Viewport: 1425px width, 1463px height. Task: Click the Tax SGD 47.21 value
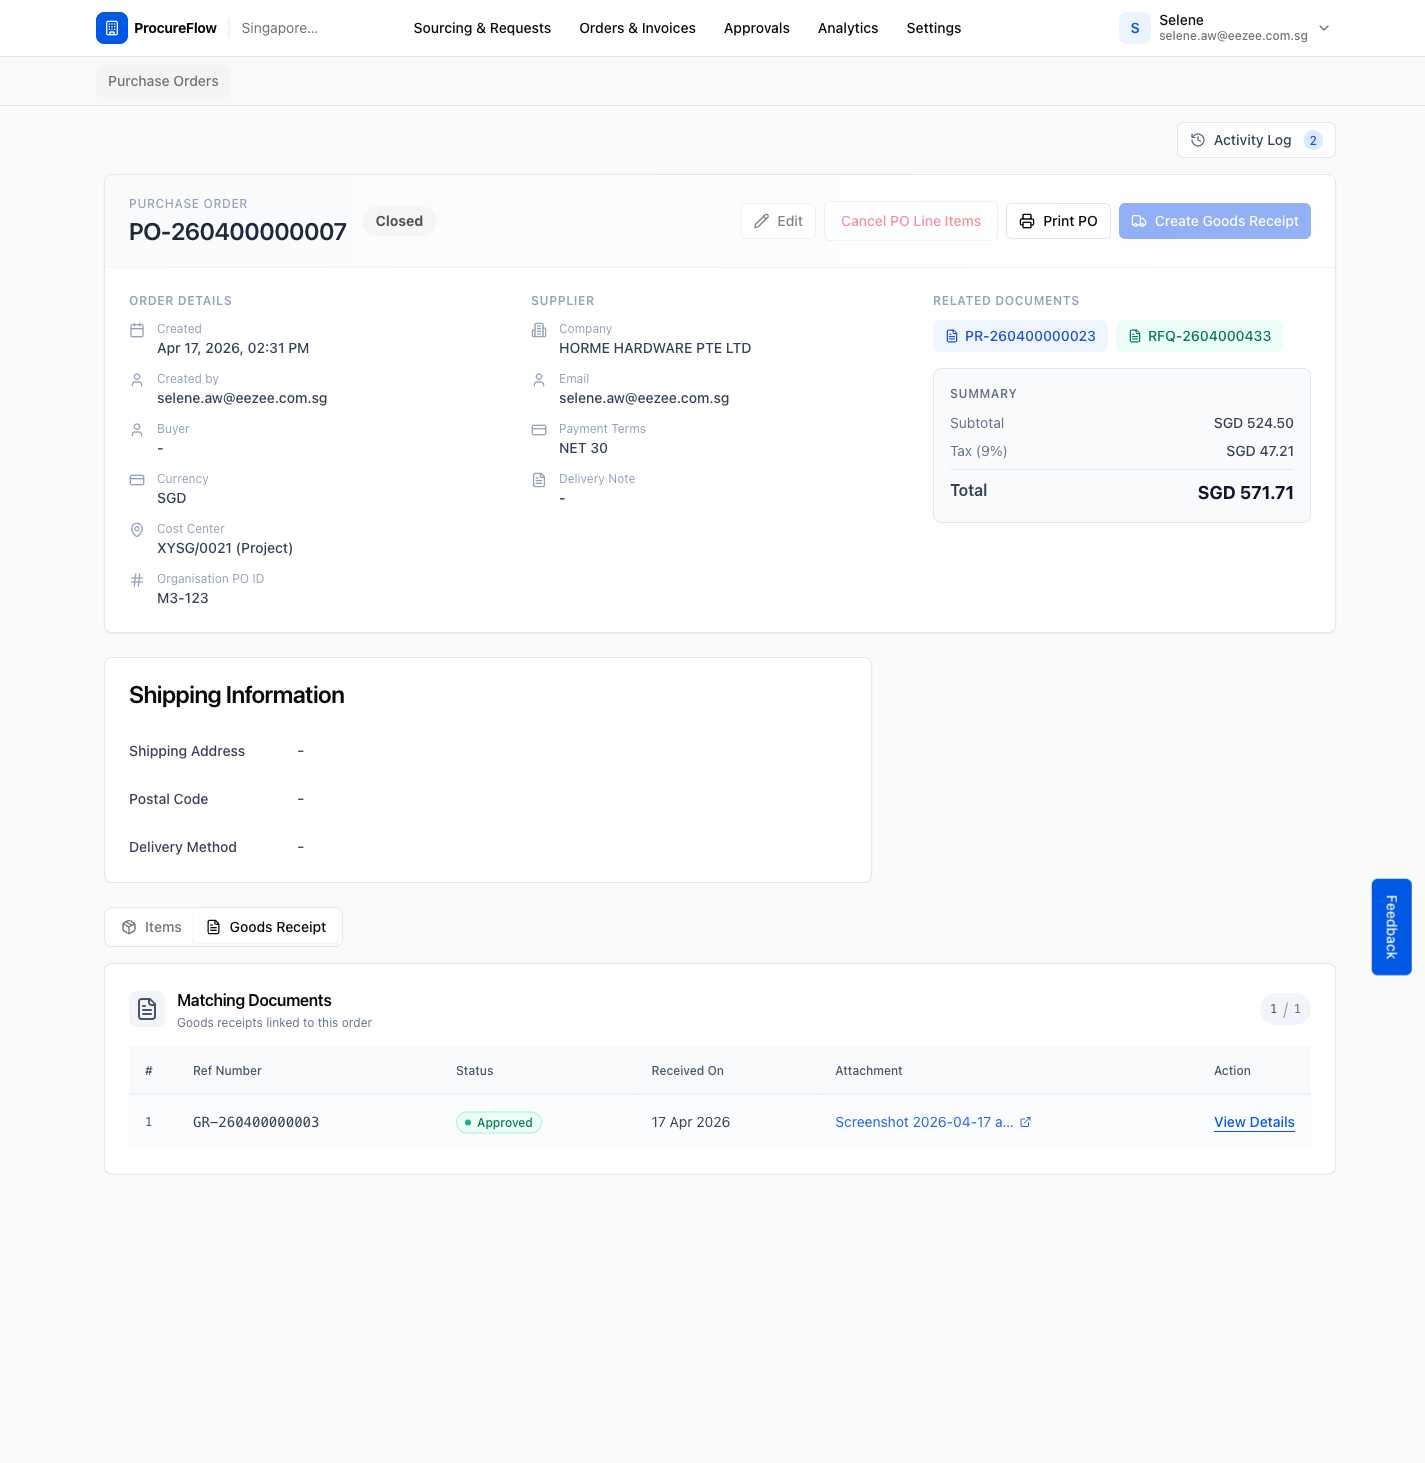(x=1260, y=451)
